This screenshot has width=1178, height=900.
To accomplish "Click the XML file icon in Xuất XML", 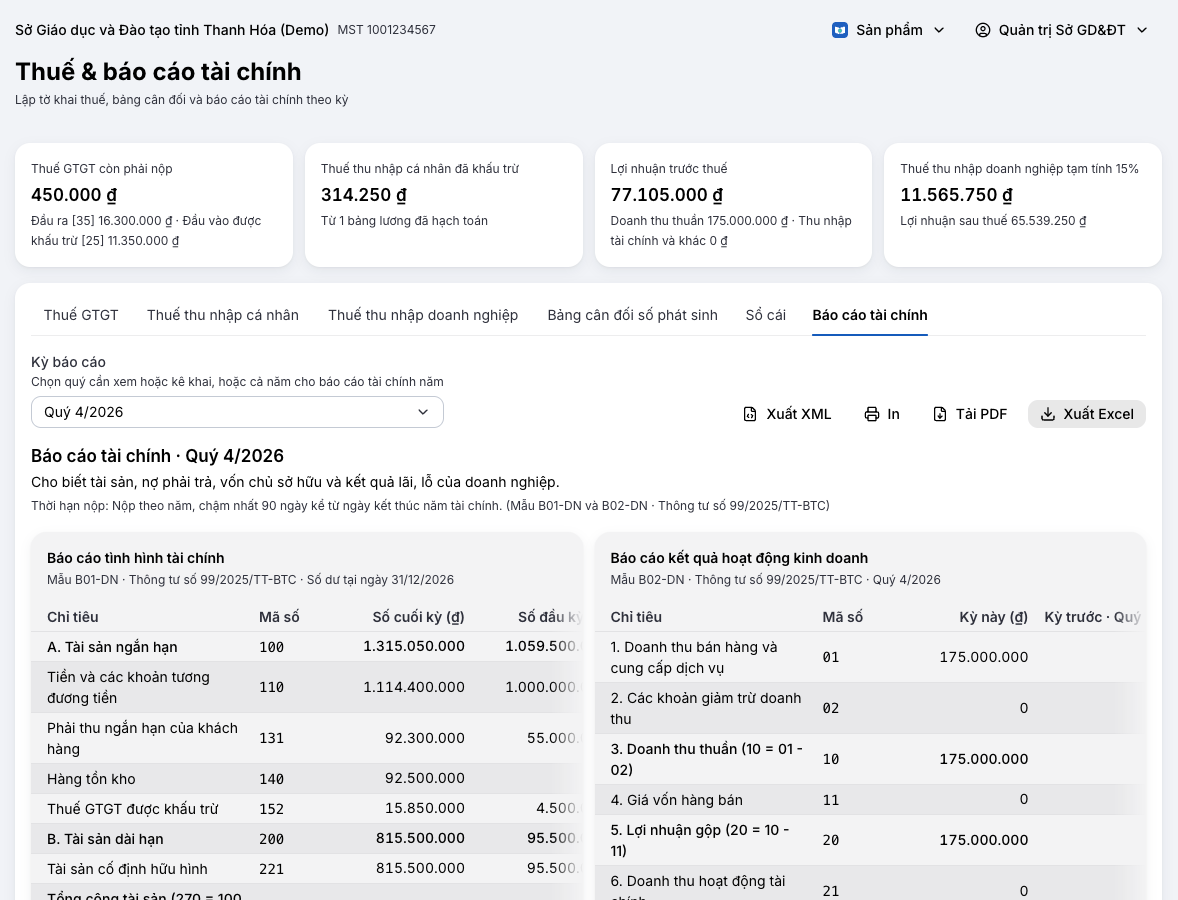I will click(750, 414).
